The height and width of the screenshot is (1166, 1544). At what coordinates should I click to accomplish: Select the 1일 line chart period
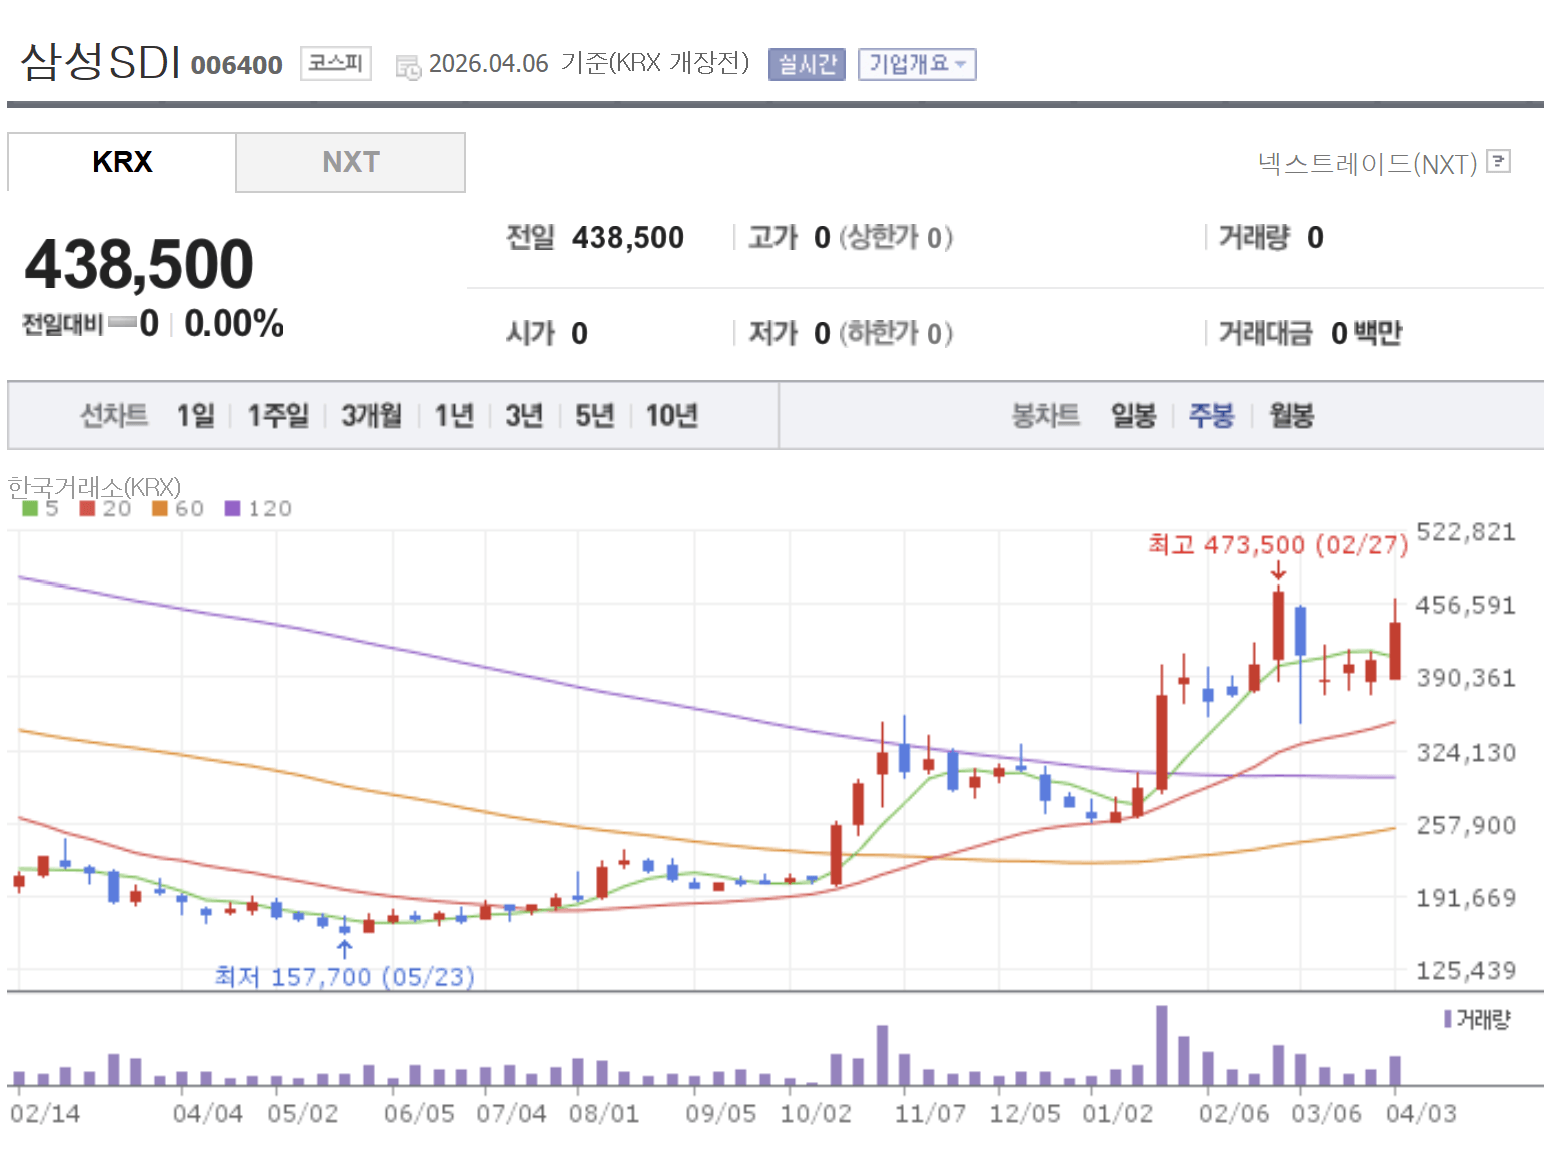point(196,415)
